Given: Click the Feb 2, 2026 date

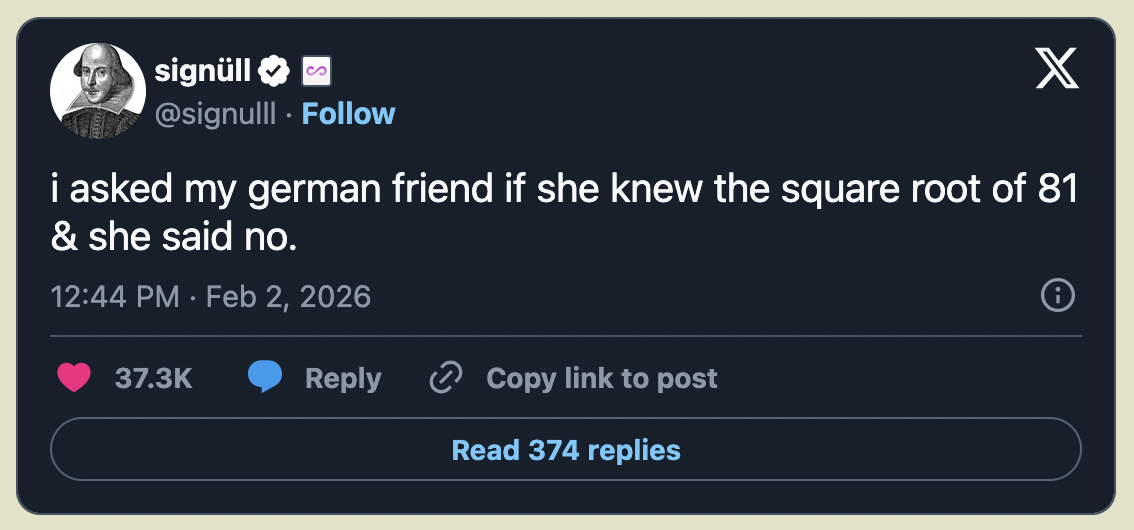Looking at the screenshot, I should (289, 296).
